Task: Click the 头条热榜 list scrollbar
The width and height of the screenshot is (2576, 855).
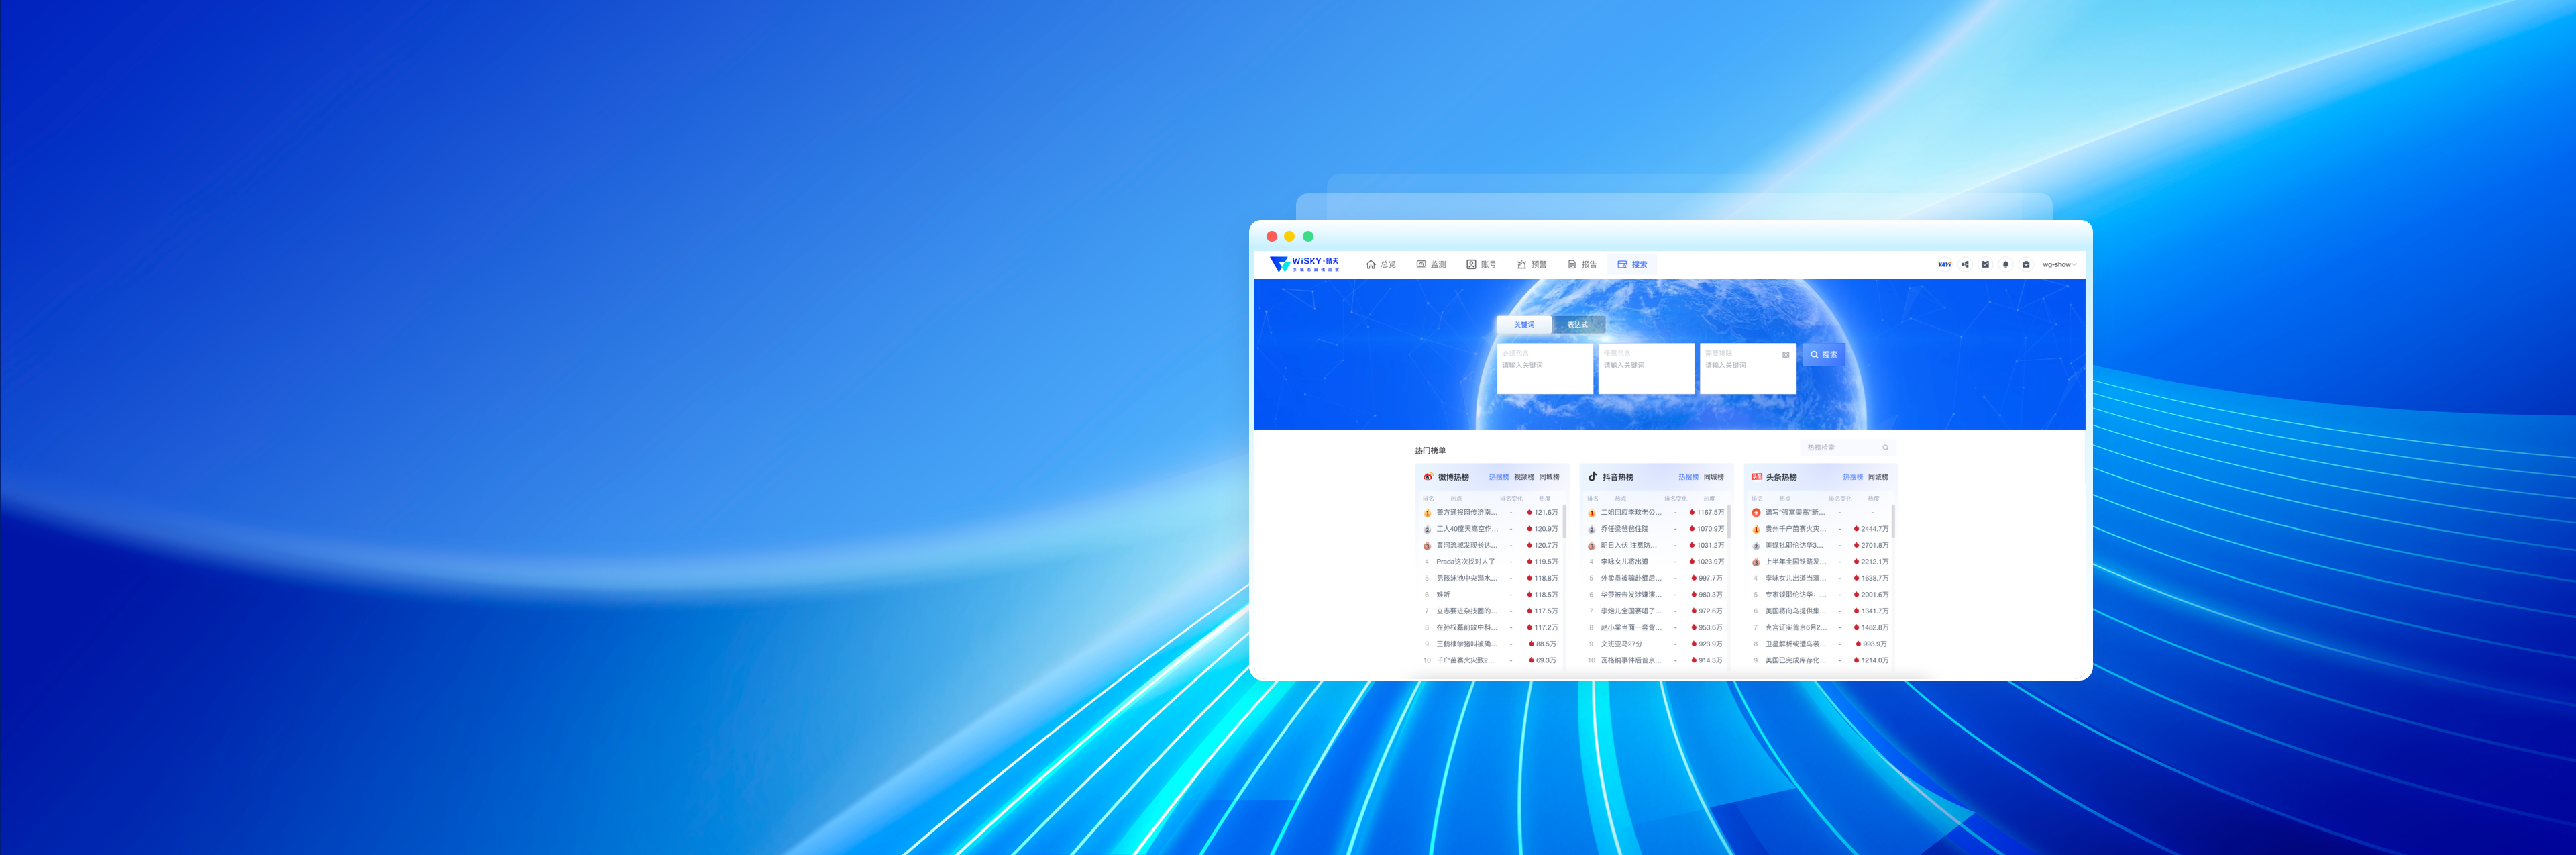Action: [x=1893, y=522]
